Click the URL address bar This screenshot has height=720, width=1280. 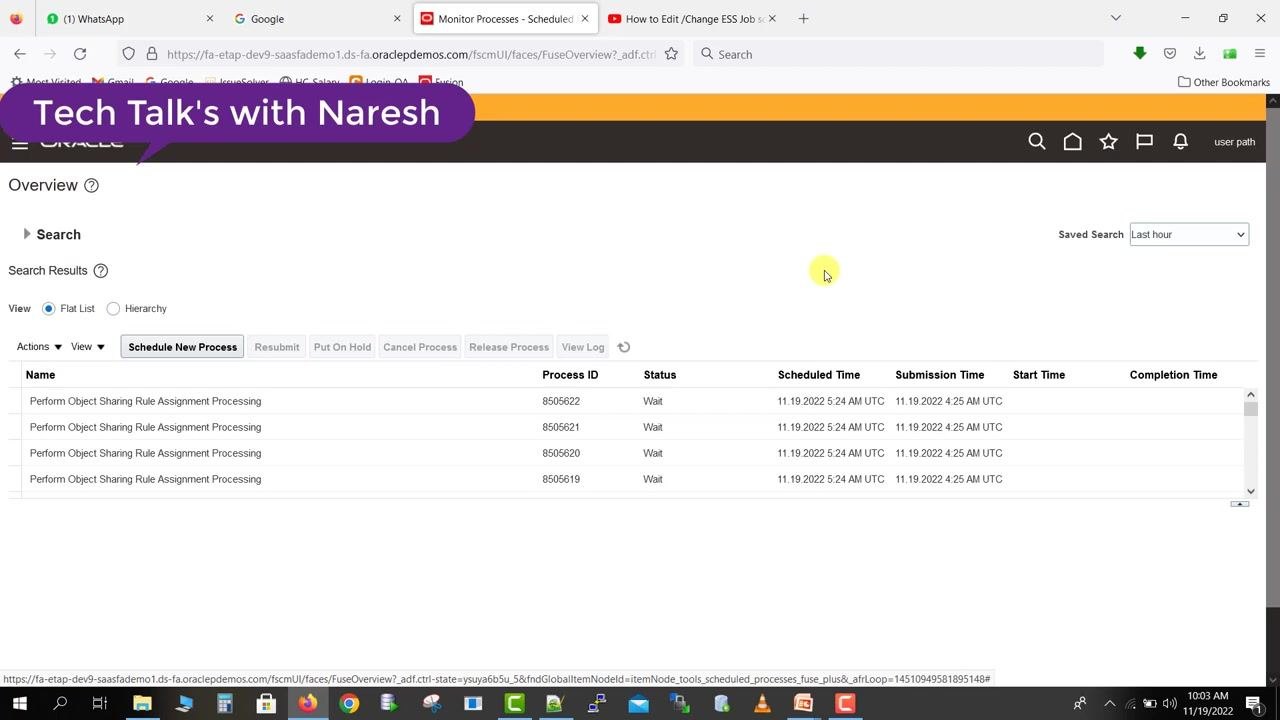tap(411, 54)
